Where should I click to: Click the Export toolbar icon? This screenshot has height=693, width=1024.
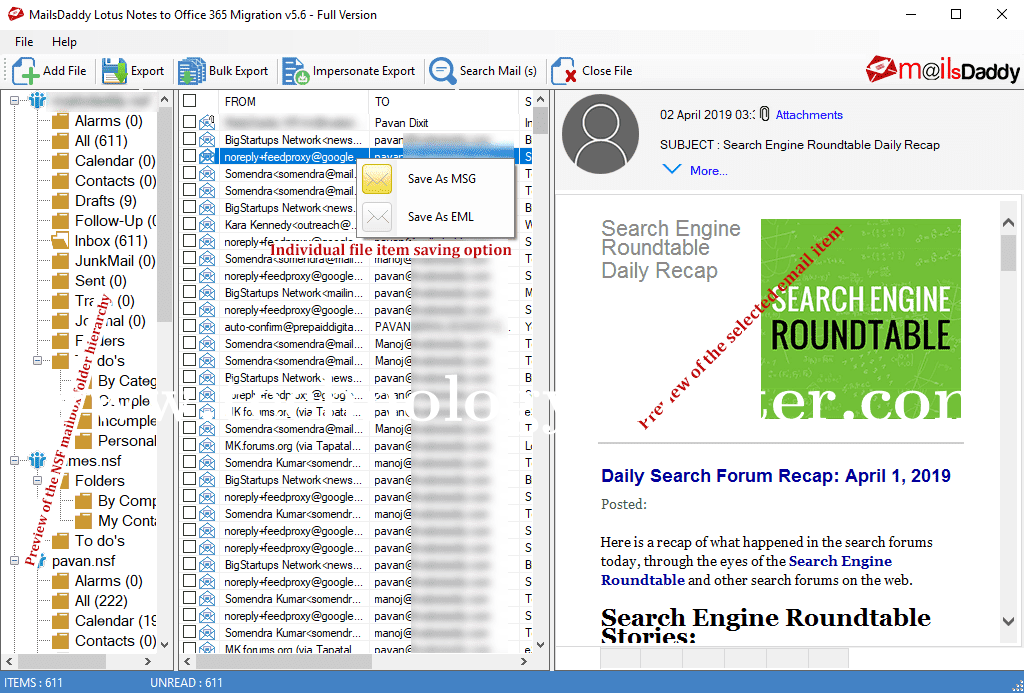(115, 71)
